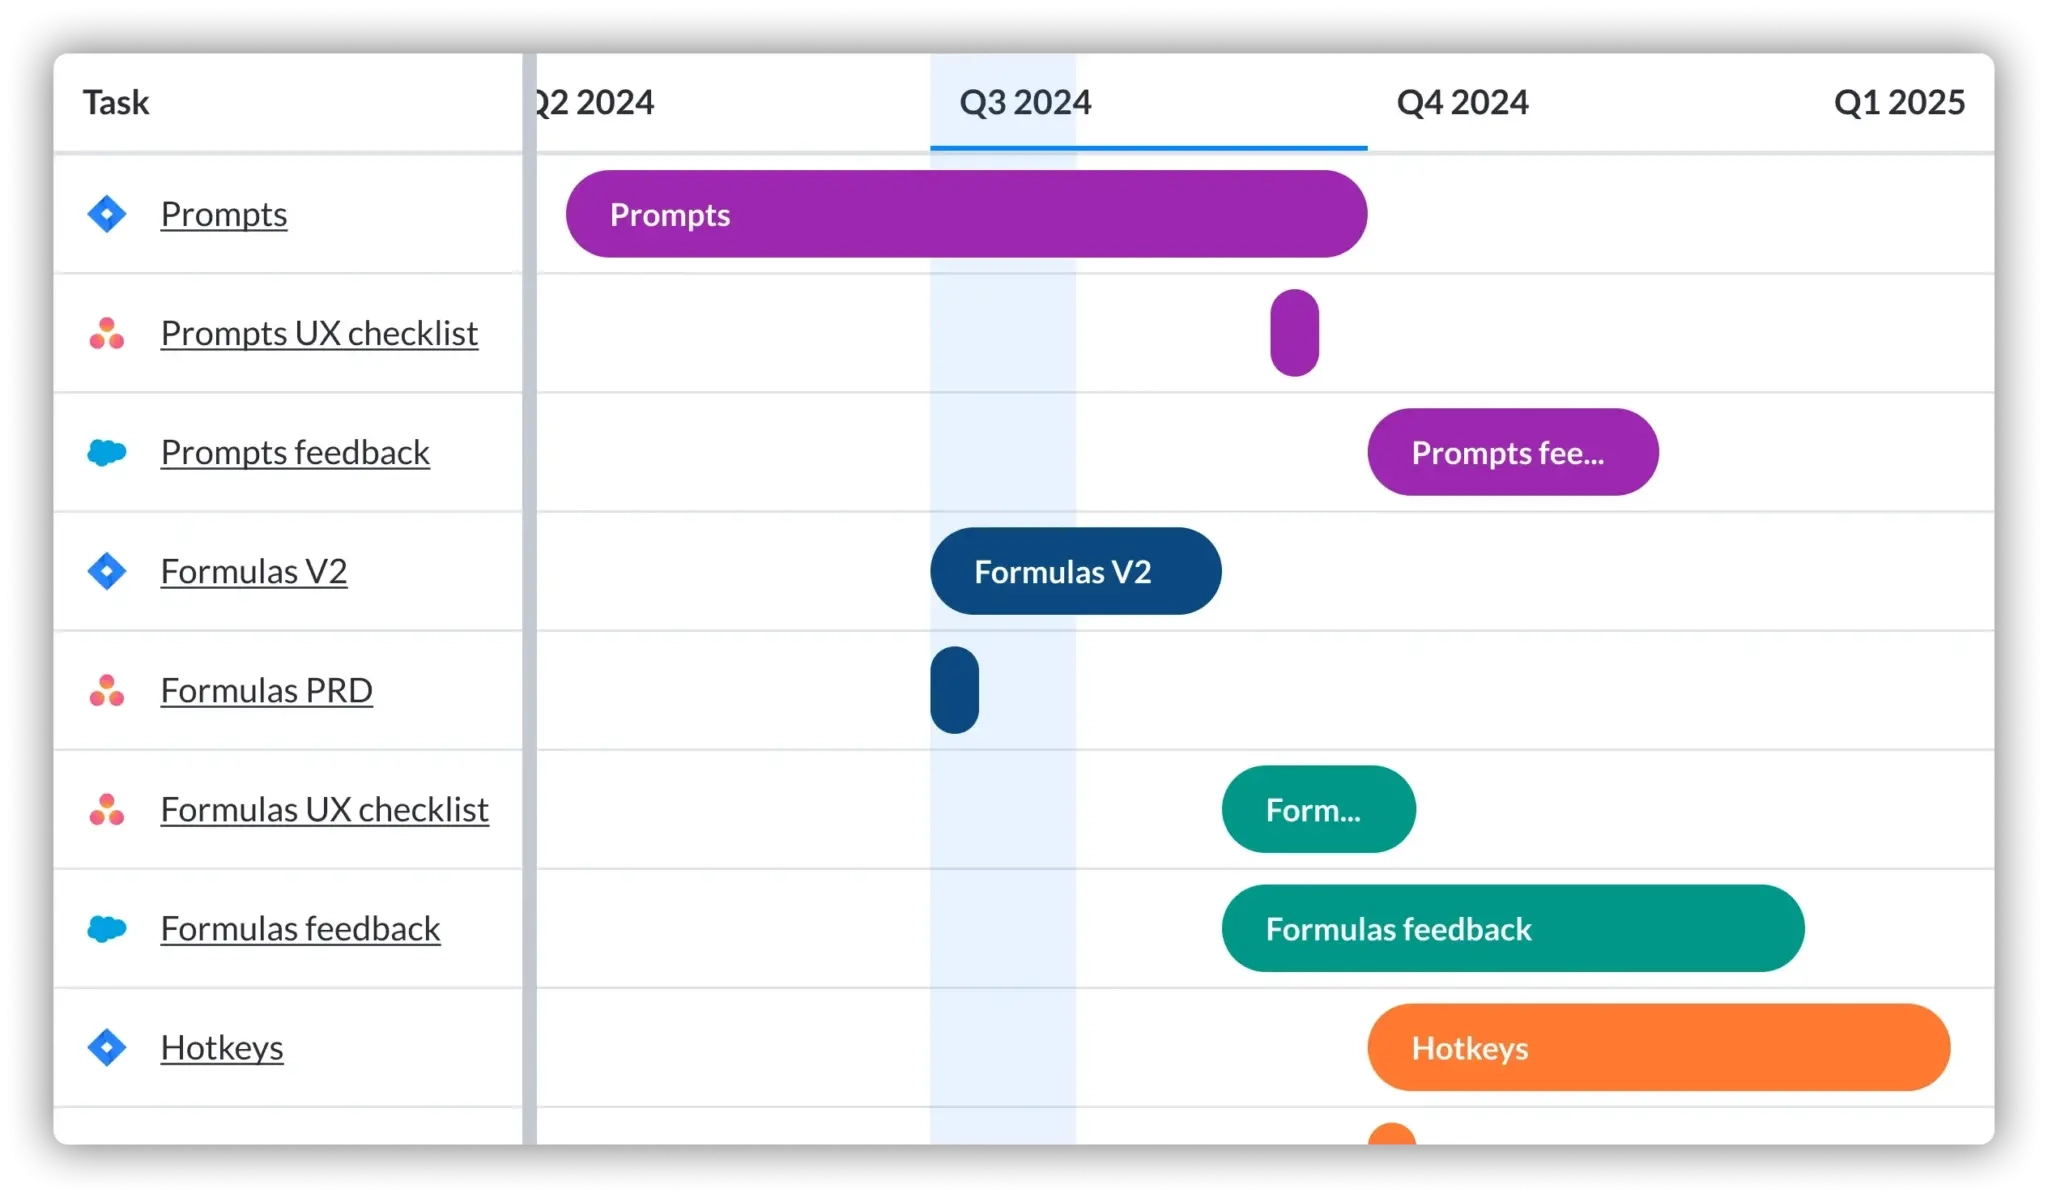This screenshot has width=2048, height=1198.
Task: Open the Prompts task link
Action: pyautogui.click(x=224, y=213)
